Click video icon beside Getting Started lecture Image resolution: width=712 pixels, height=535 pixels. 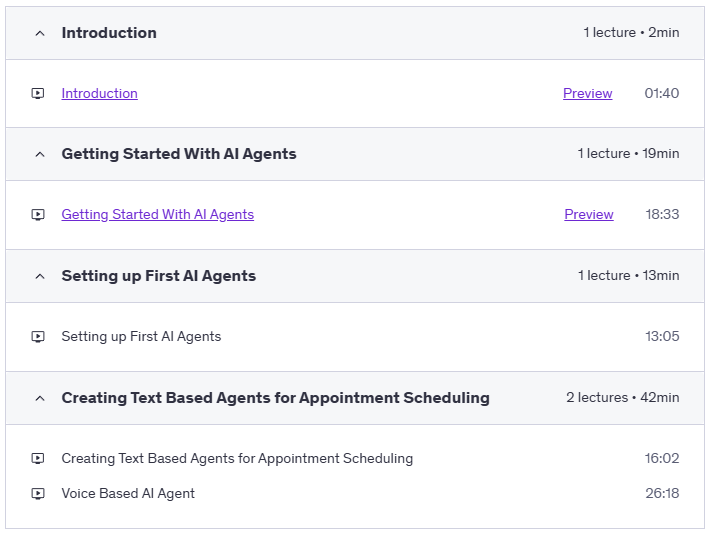pos(38,215)
